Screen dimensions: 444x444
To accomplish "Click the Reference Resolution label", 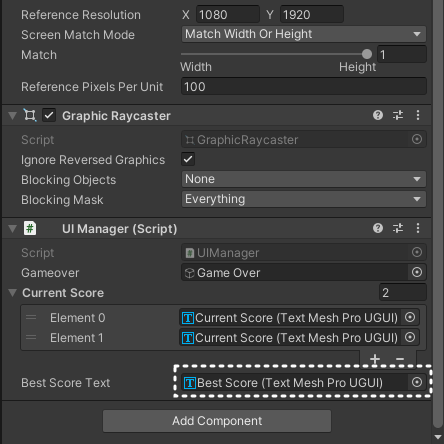I will pyautogui.click(x=81, y=15).
